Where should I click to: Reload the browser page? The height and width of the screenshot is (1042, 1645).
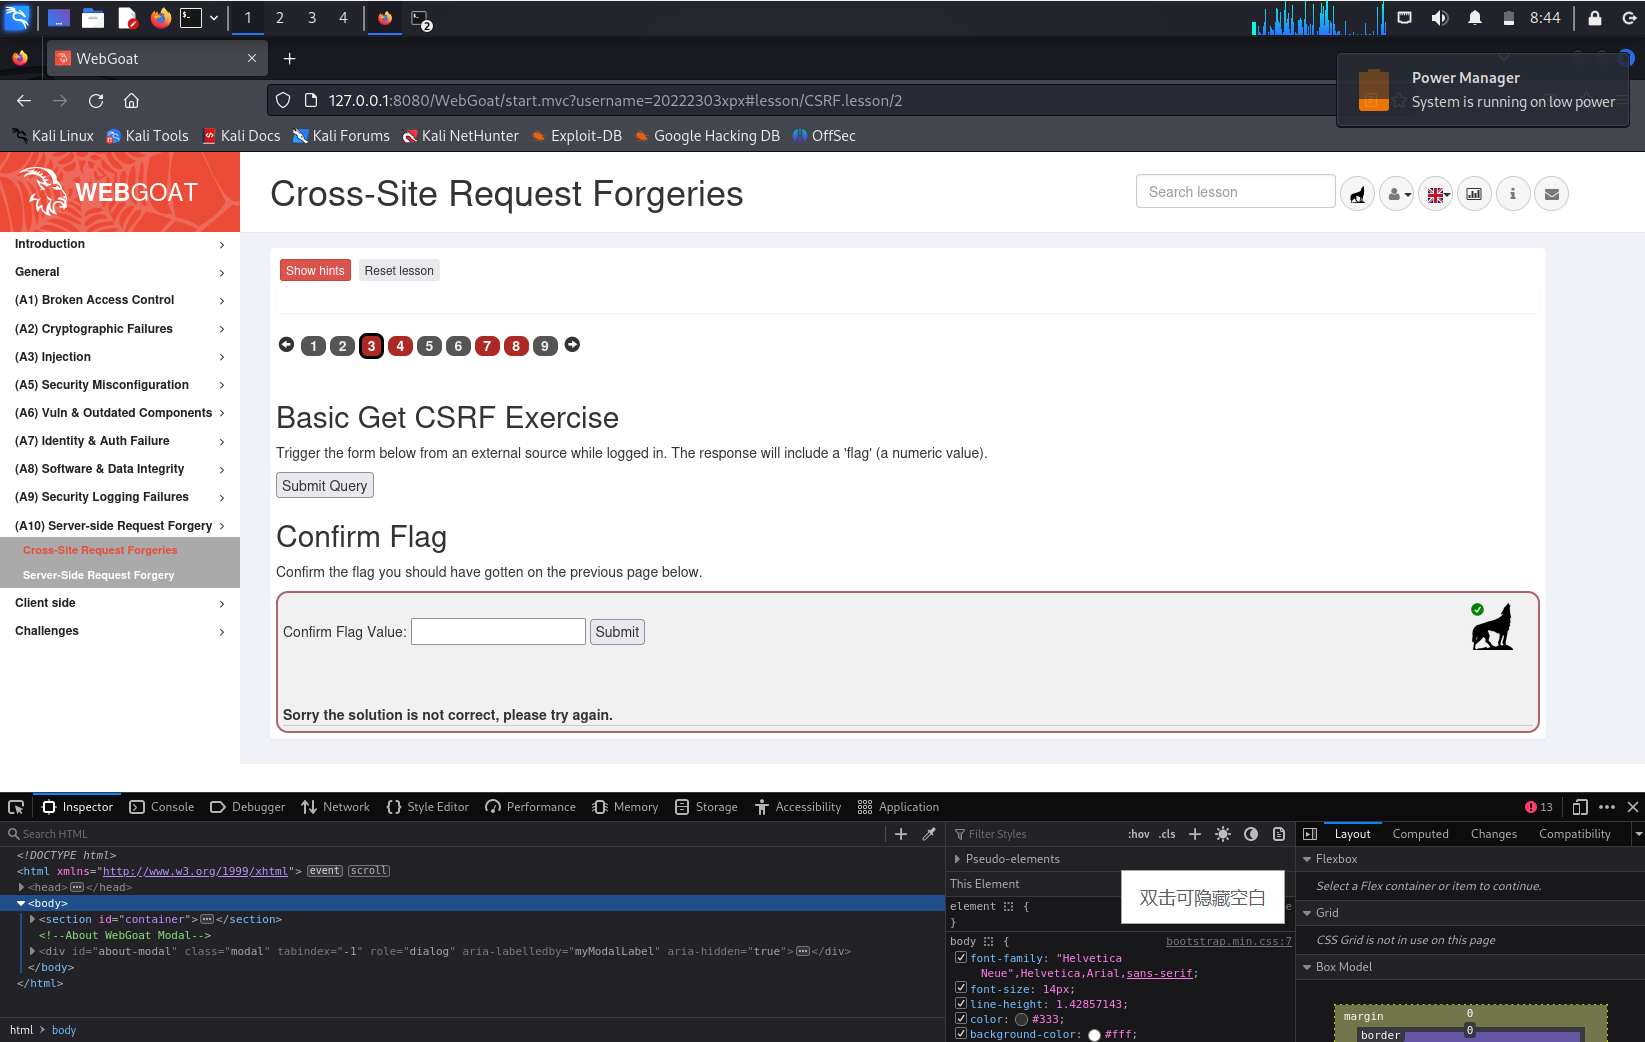96,100
